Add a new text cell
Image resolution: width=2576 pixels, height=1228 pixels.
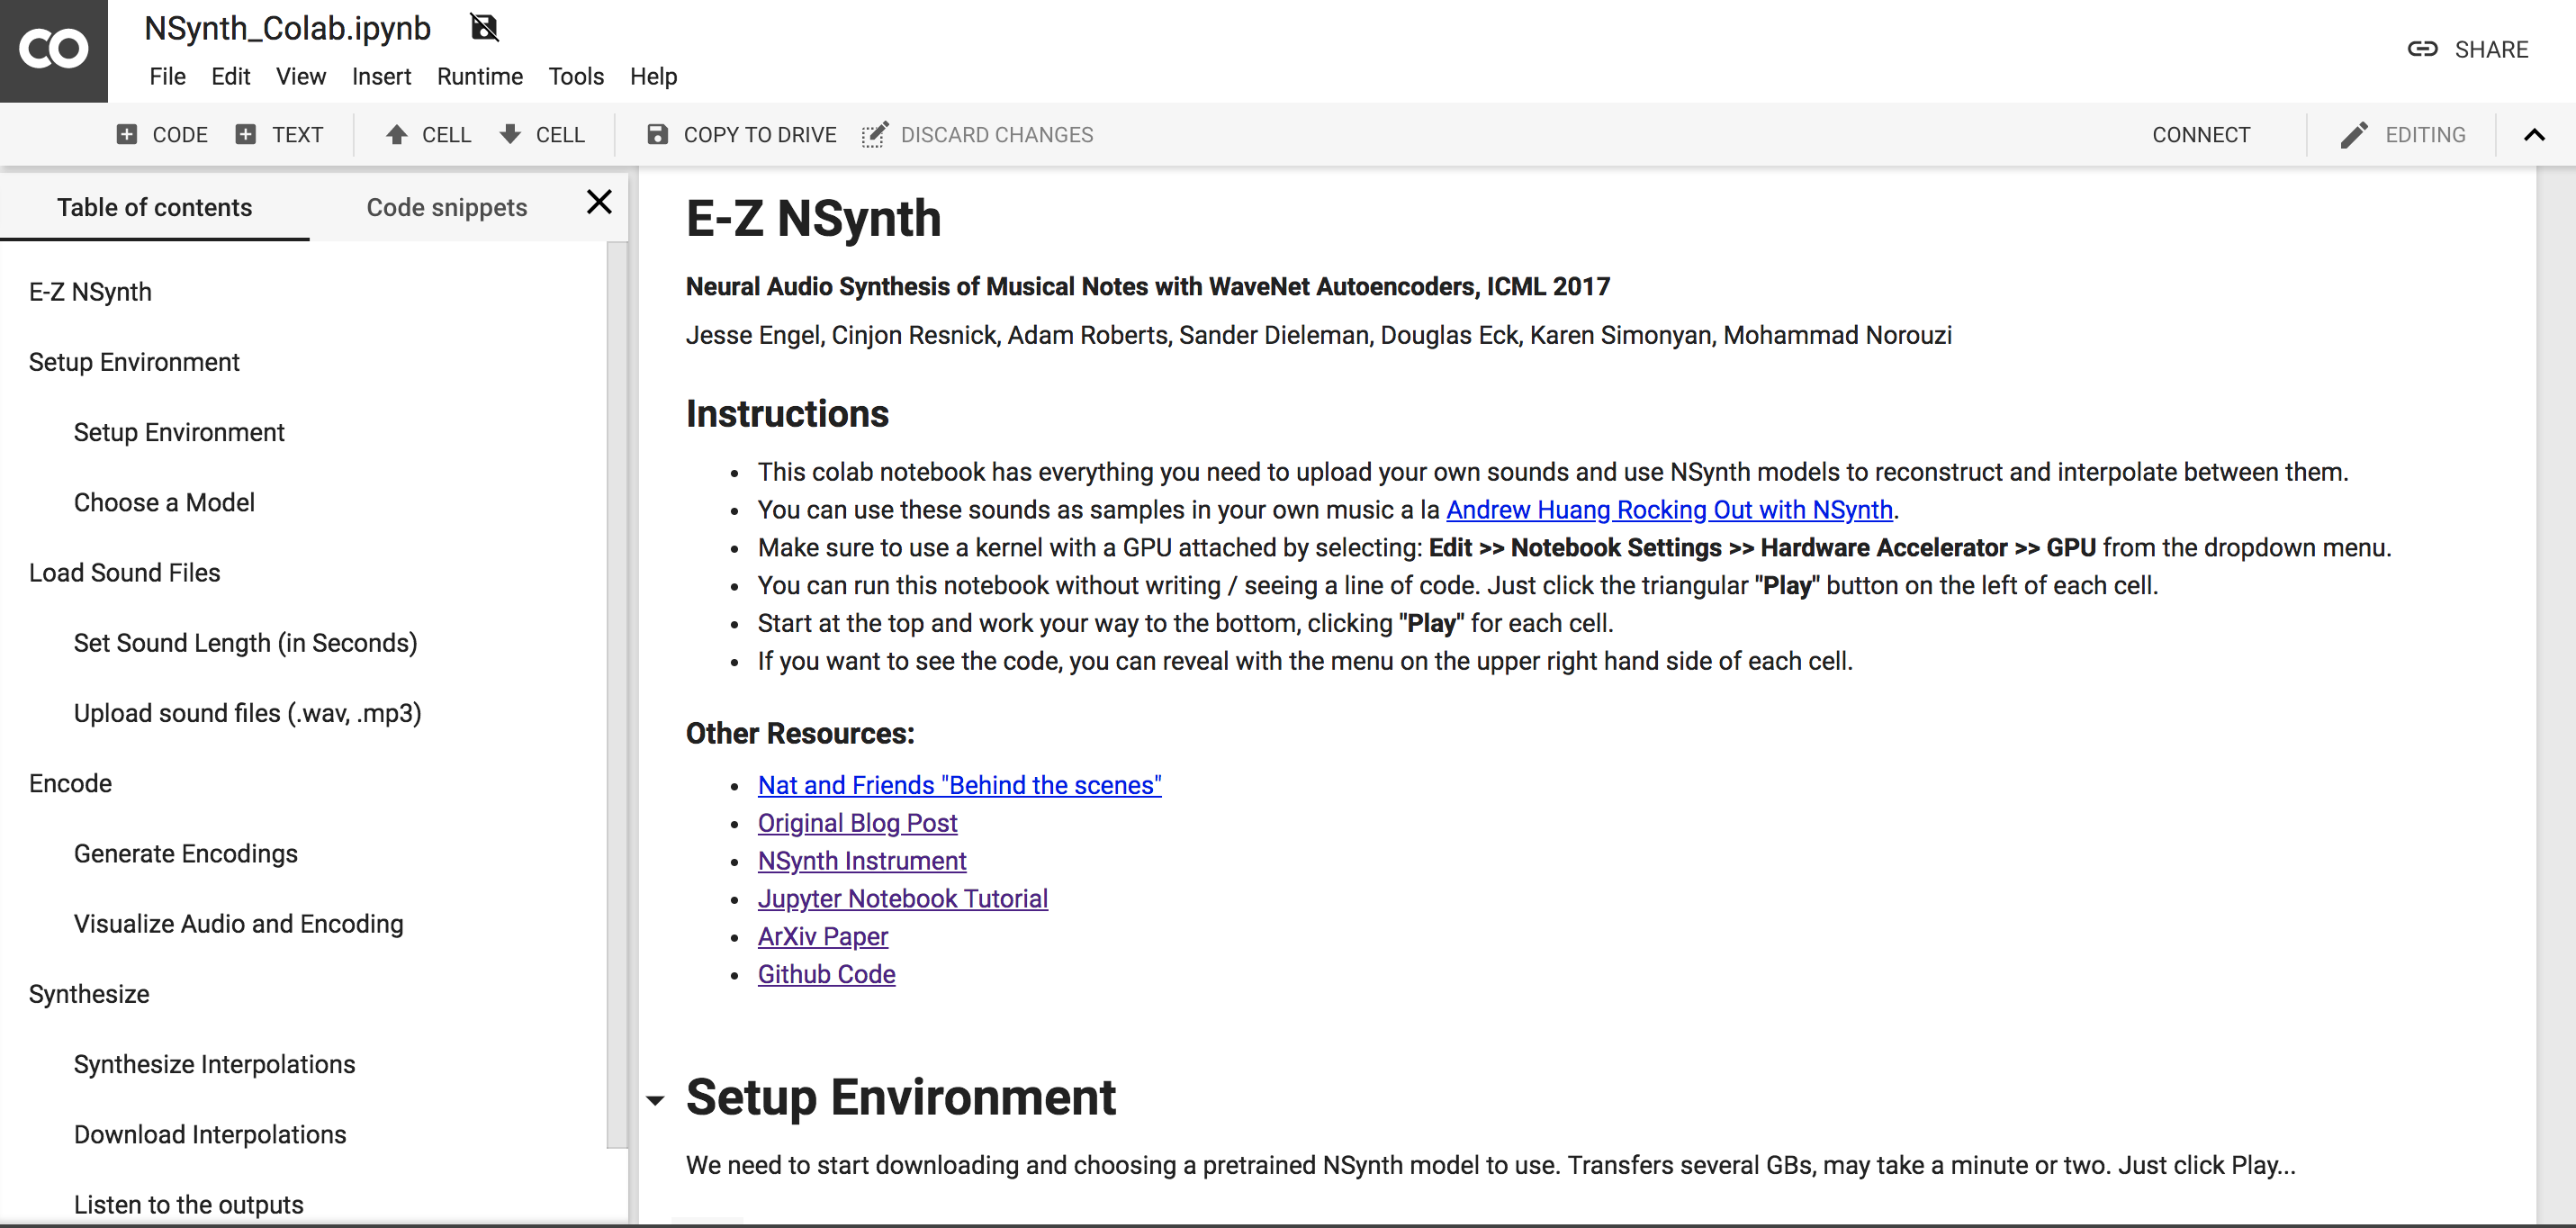(x=280, y=134)
